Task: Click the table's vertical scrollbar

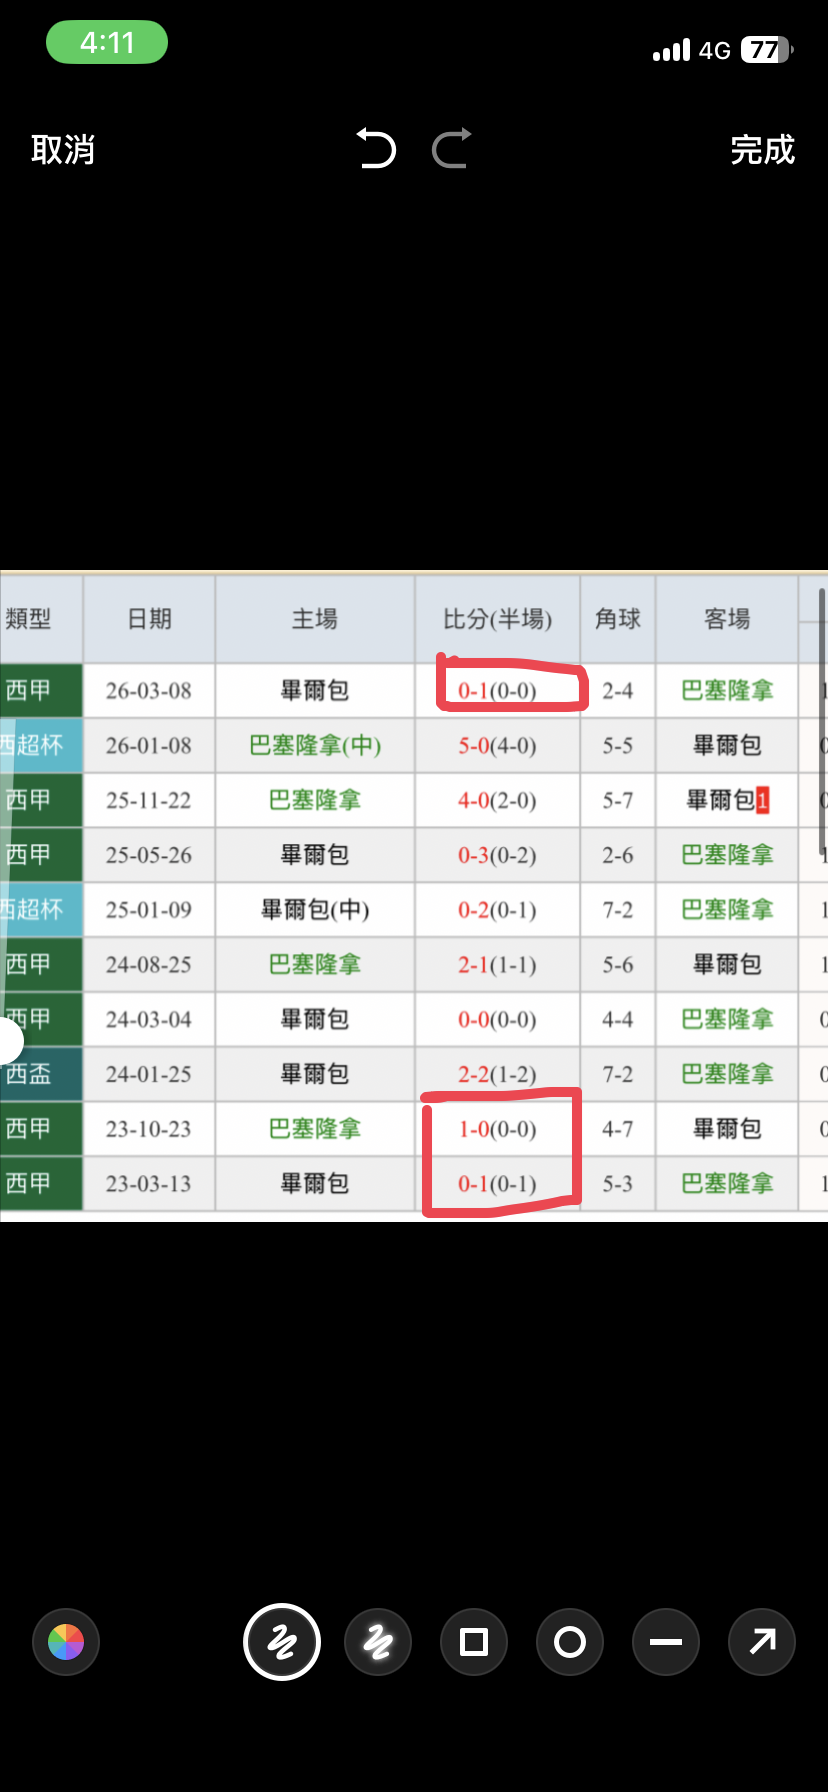Action: [822, 720]
